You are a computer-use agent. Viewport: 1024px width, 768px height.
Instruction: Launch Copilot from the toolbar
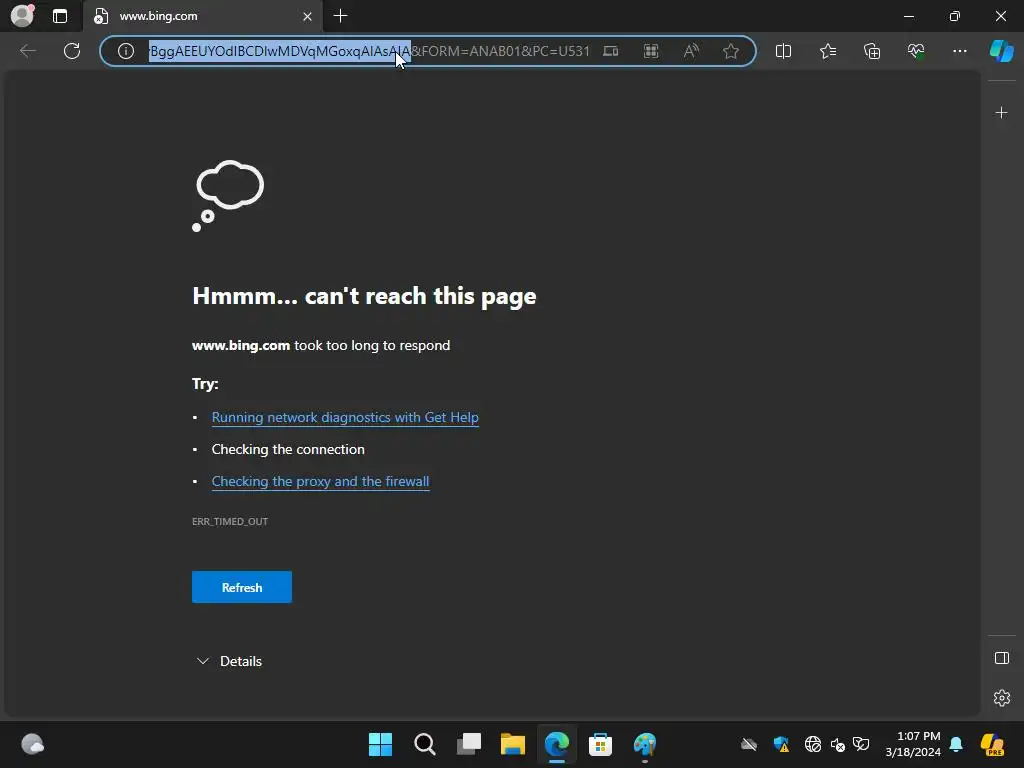(x=1001, y=51)
